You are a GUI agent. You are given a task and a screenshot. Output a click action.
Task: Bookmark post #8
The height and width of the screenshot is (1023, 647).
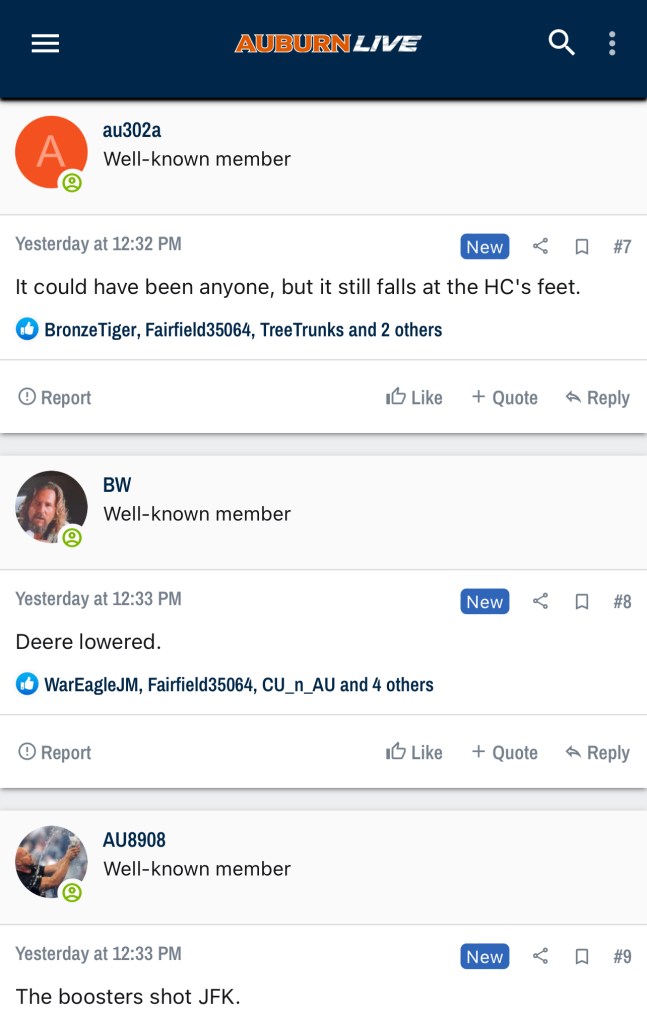tap(581, 602)
